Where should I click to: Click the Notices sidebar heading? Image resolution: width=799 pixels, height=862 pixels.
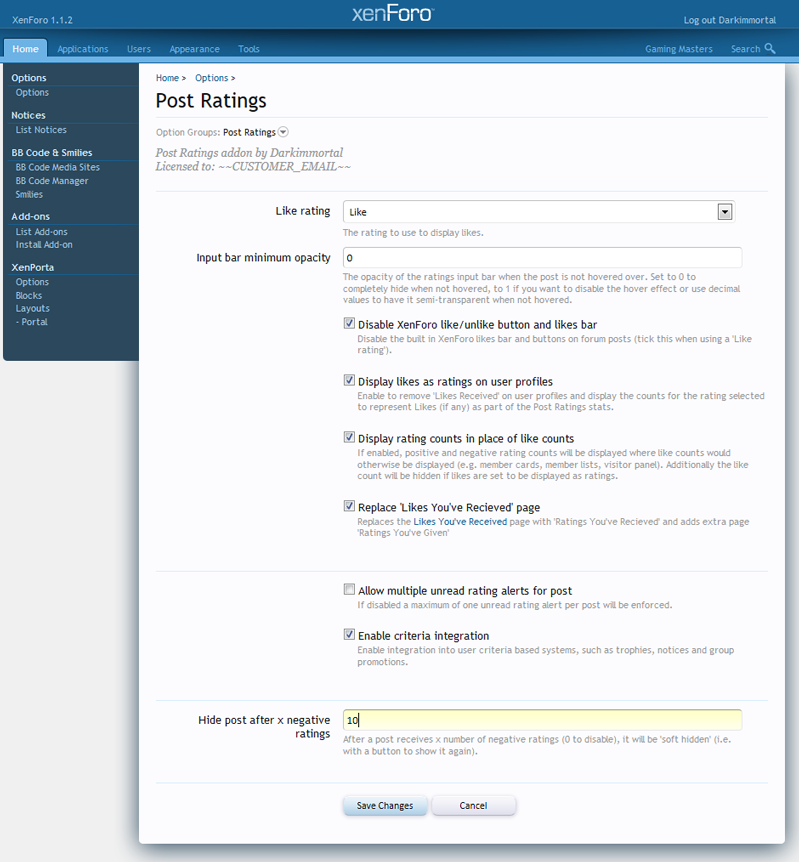pos(29,115)
